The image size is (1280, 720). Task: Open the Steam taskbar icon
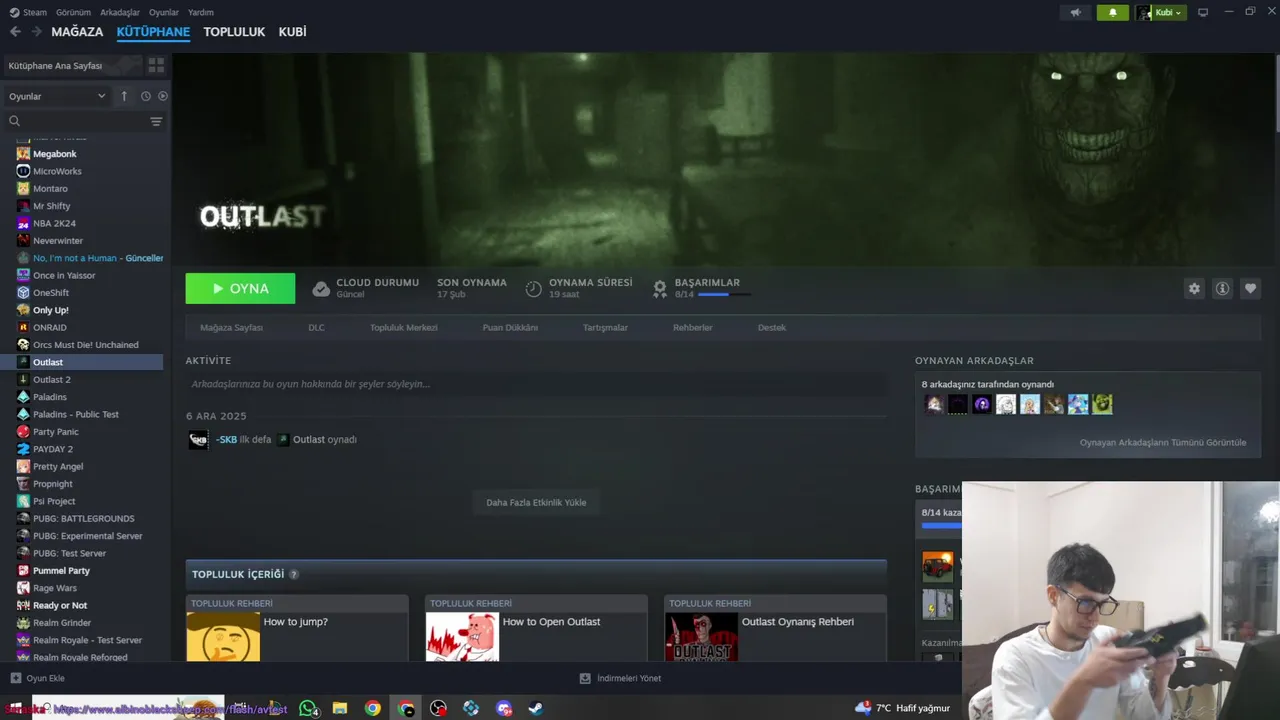(536, 708)
